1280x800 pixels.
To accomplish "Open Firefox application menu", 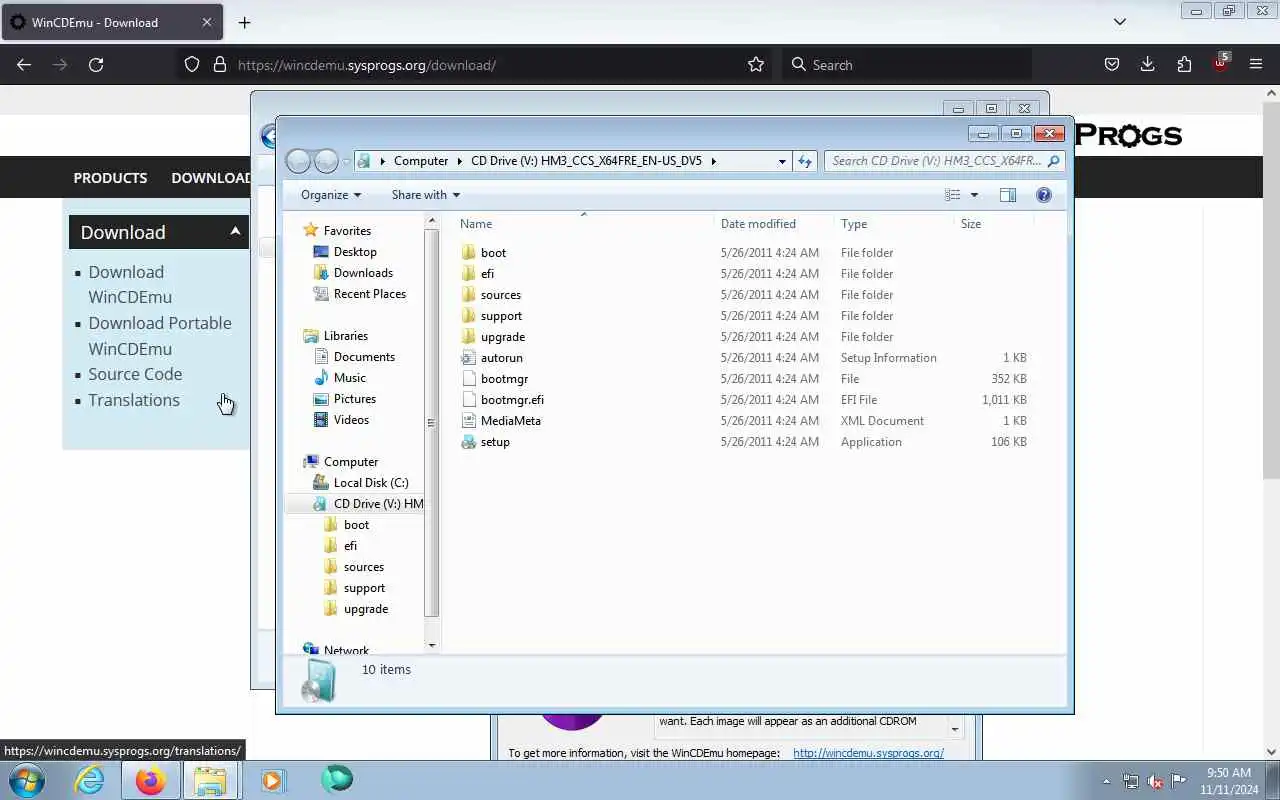I will pos(1256,65).
